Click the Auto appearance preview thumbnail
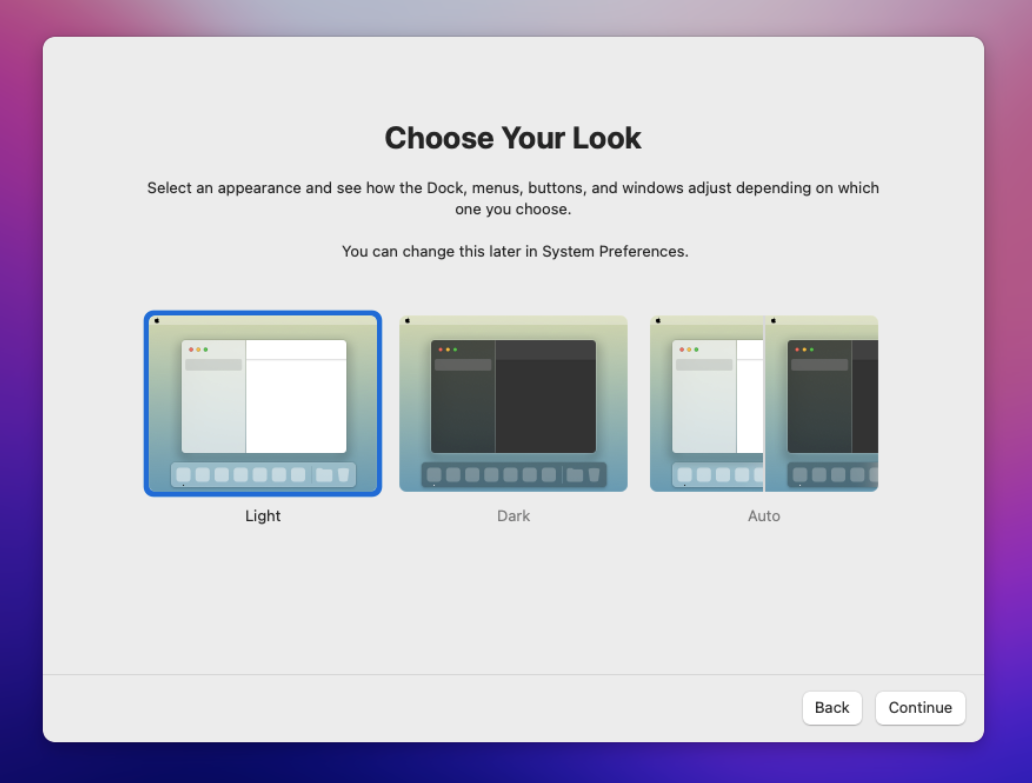 pyautogui.click(x=764, y=403)
